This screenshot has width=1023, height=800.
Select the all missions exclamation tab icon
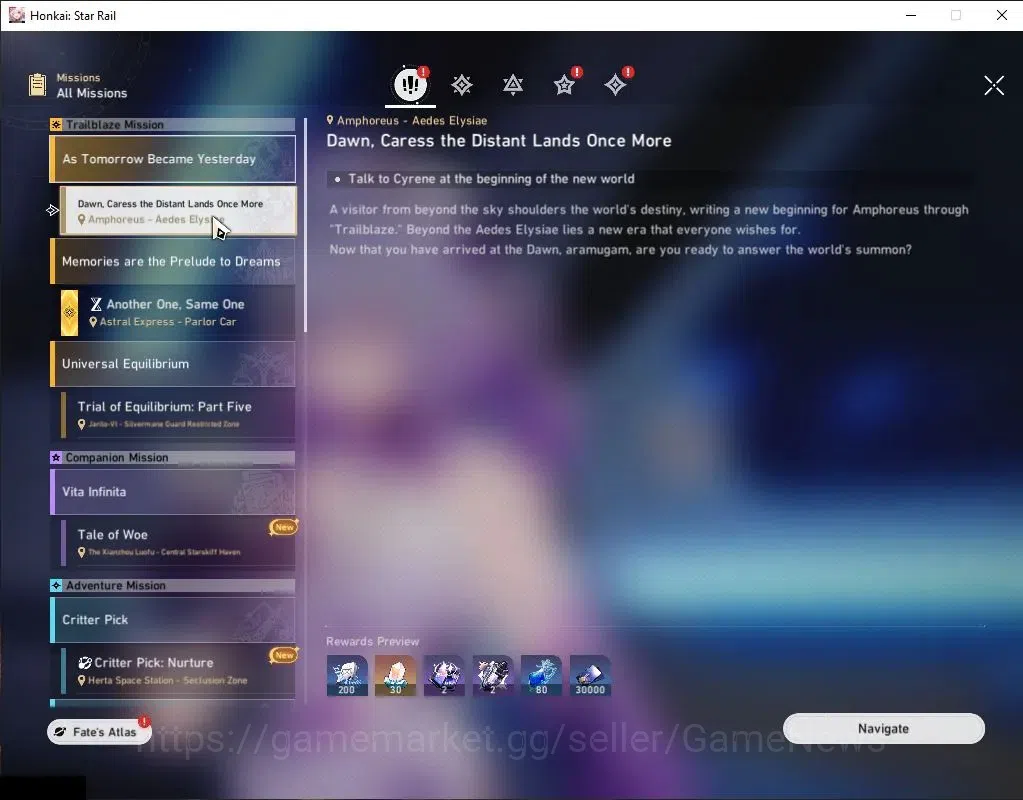coord(410,84)
